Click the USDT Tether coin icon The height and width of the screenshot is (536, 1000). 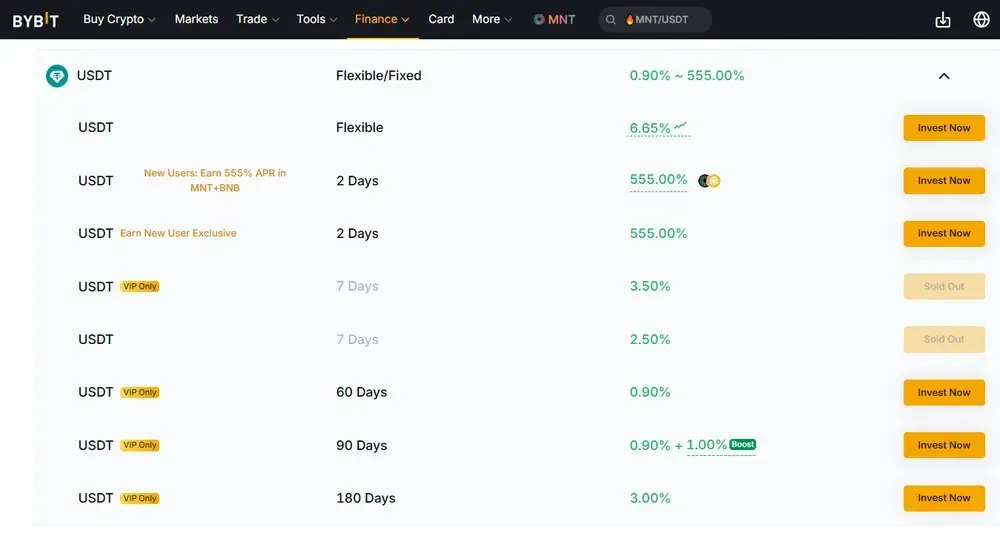tap(57, 76)
